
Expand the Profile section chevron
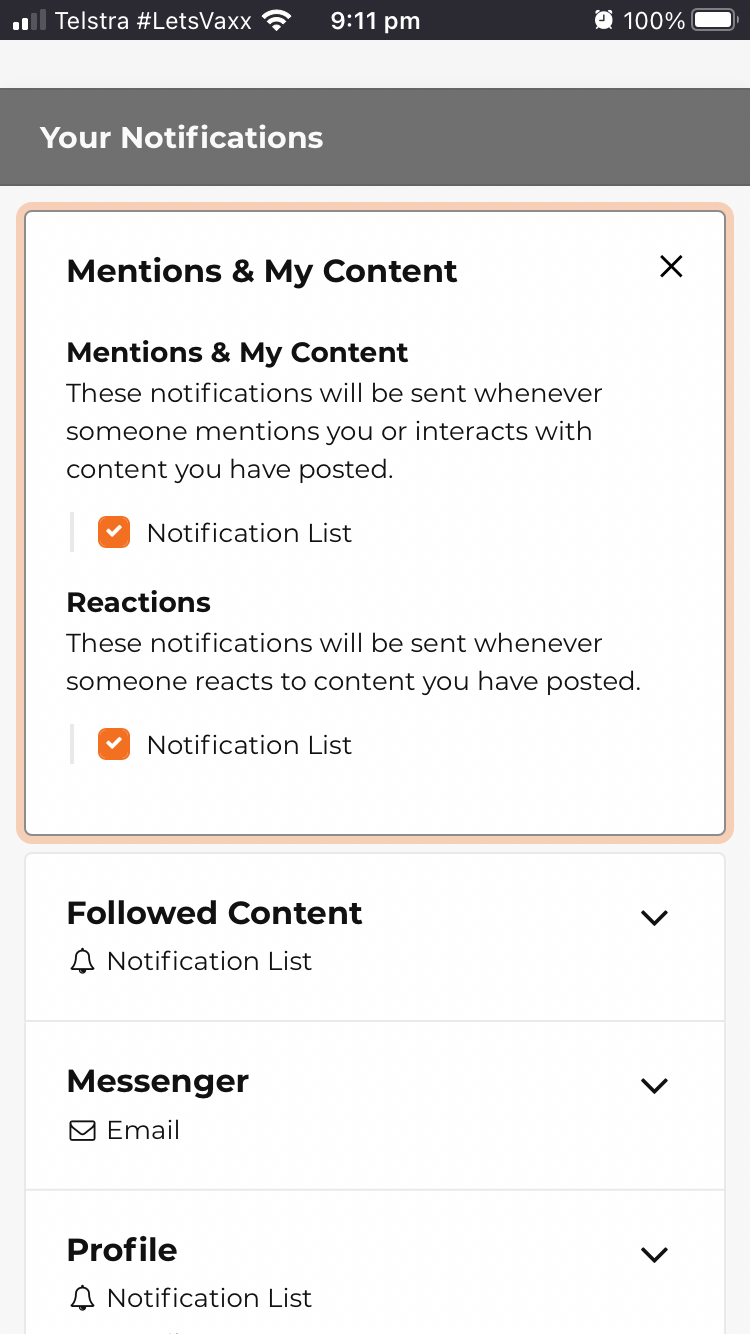pyautogui.click(x=654, y=1254)
